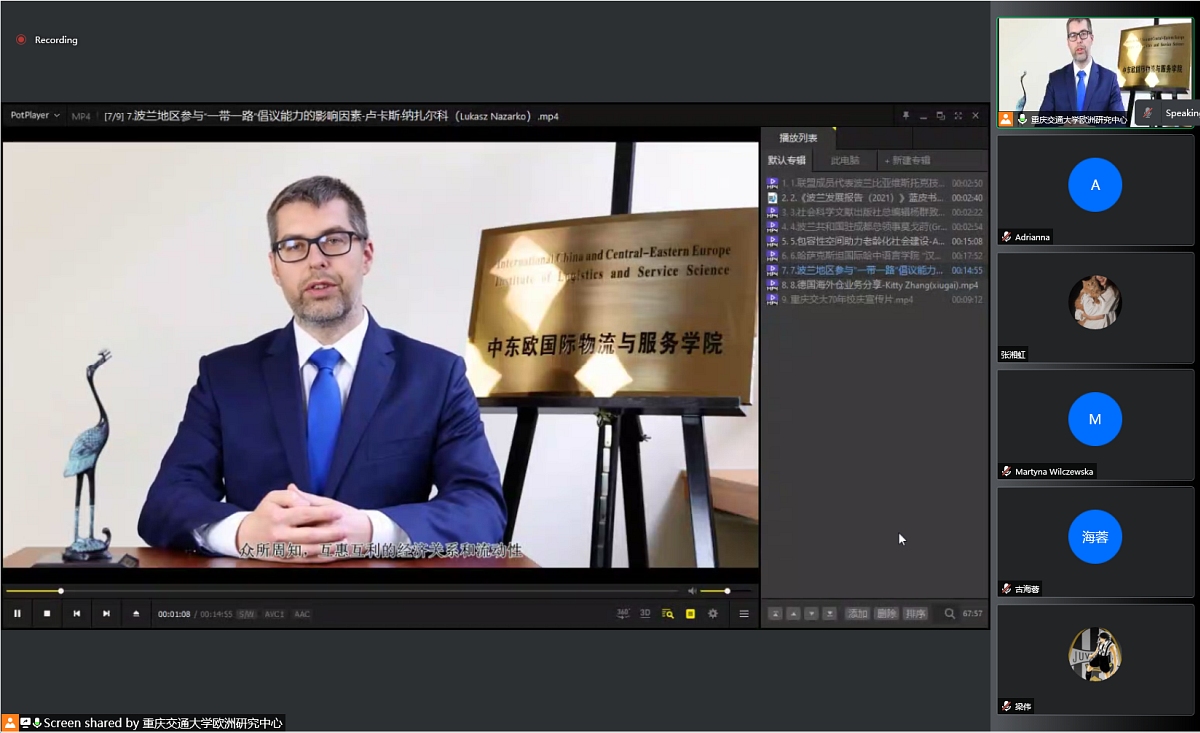This screenshot has height=733, width=1200.
Task: Stop the video playback
Action: pos(47,614)
